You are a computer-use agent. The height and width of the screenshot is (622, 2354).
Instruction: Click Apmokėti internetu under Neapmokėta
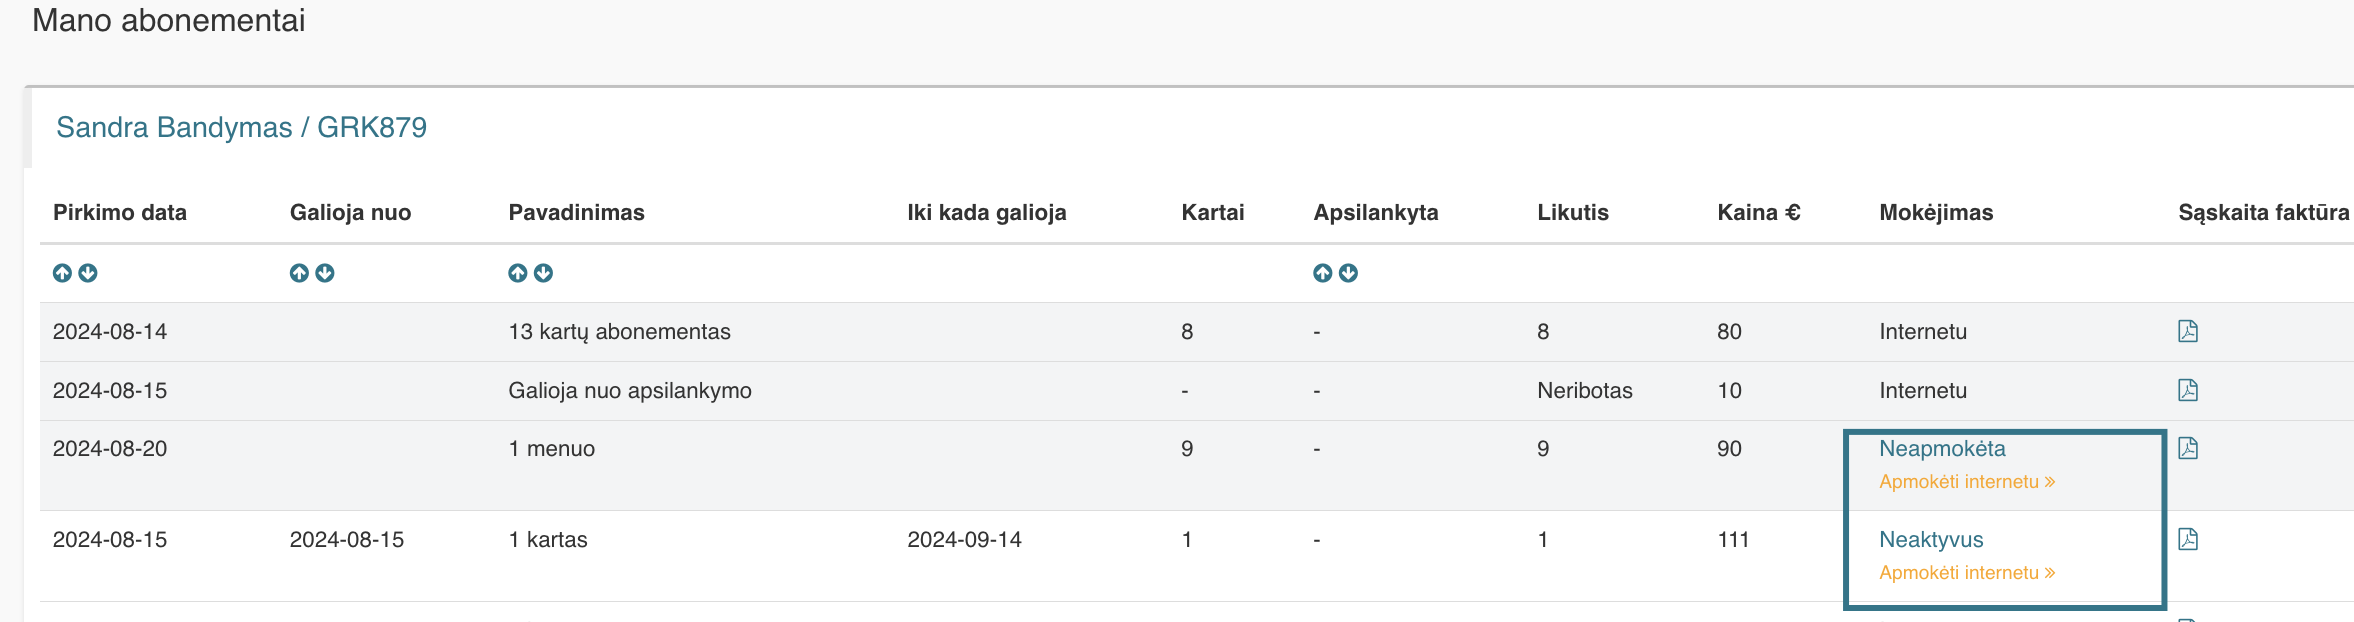click(x=1967, y=482)
